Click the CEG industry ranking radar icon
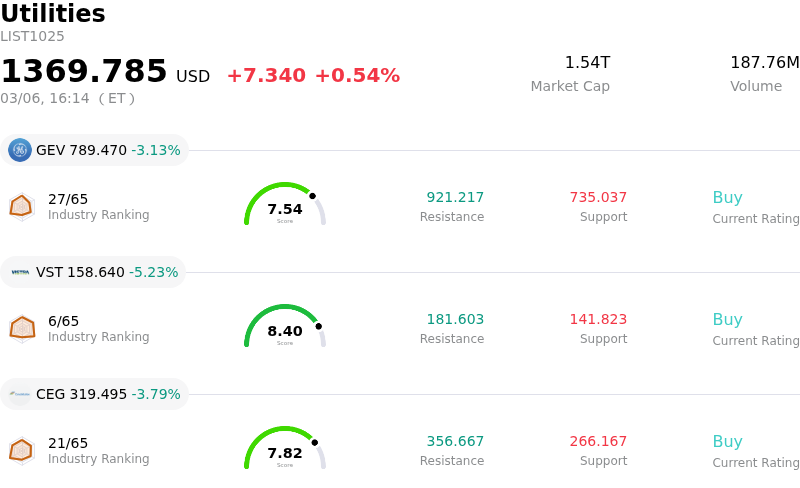The width and height of the screenshot is (800, 488). tap(21, 450)
